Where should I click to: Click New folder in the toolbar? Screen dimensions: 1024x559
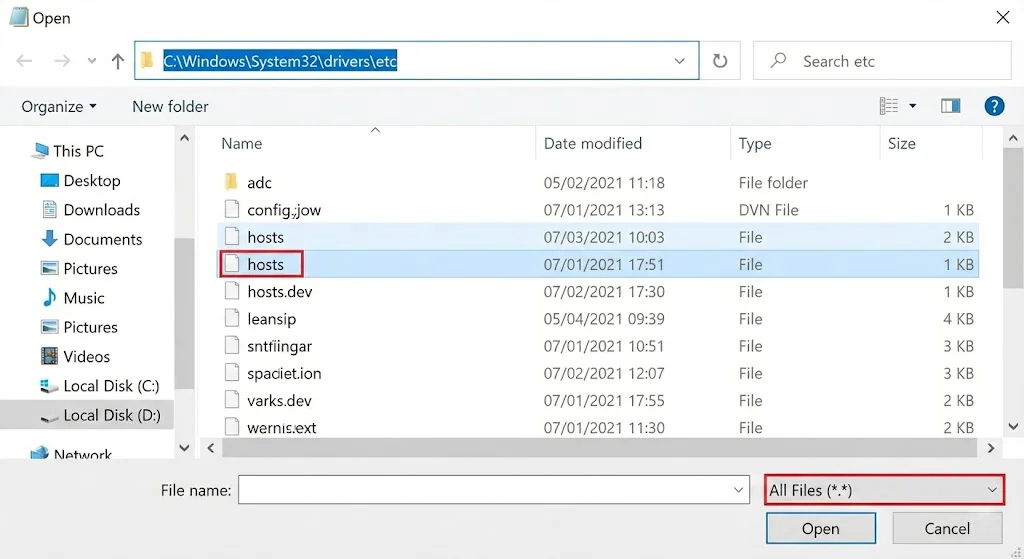click(x=170, y=106)
